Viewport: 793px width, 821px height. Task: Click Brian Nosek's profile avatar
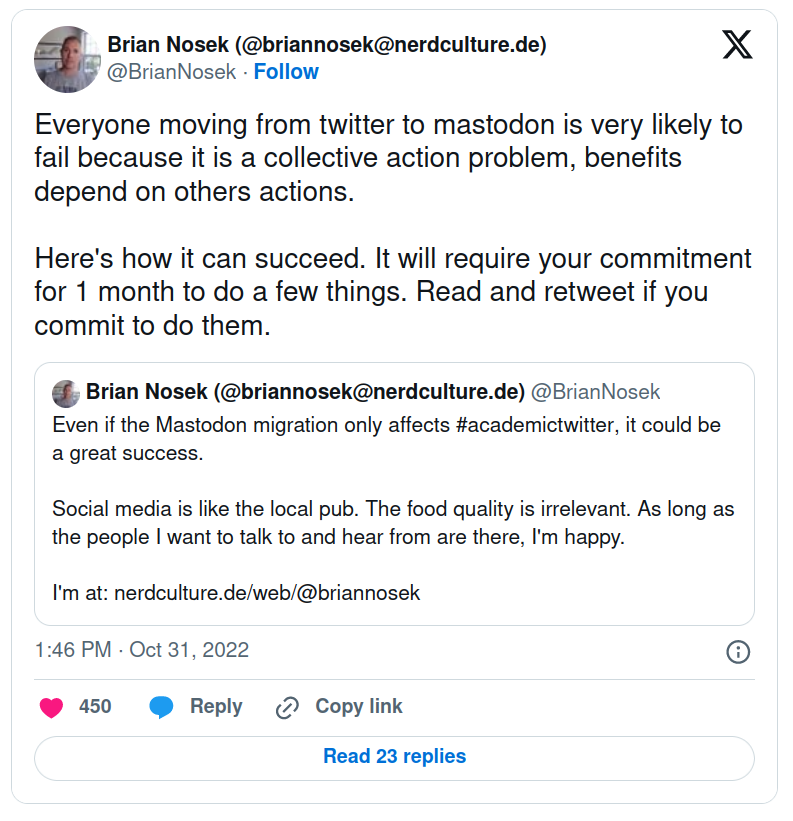point(67,59)
